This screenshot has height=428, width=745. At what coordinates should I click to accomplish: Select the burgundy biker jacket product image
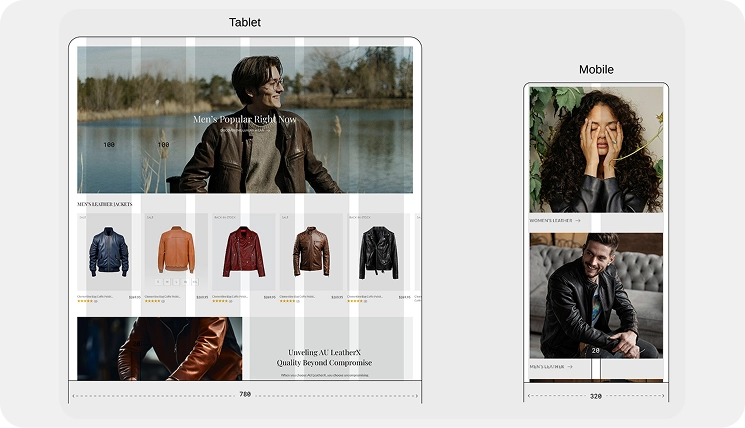(243, 251)
